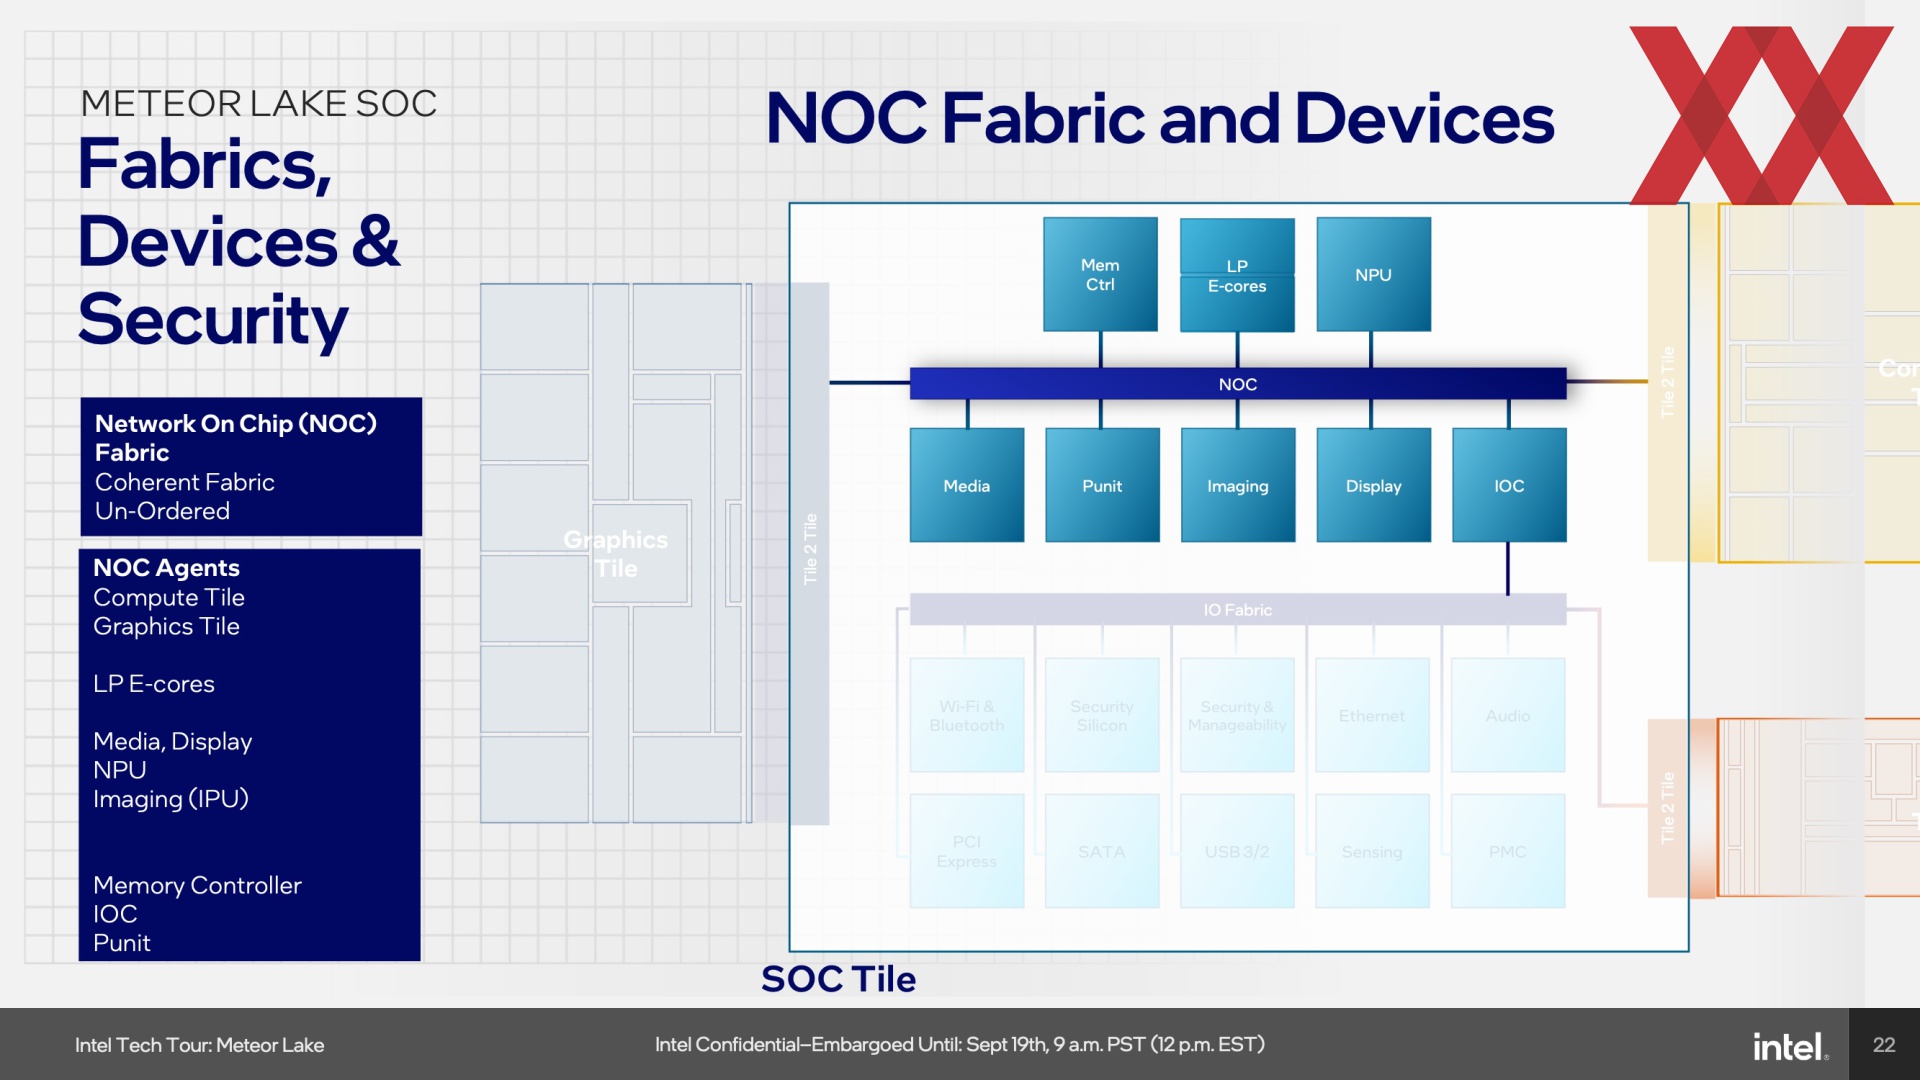Screen dimensions: 1920x1080
Task: Click the METEOR LAKE SOC heading
Action: coord(258,103)
